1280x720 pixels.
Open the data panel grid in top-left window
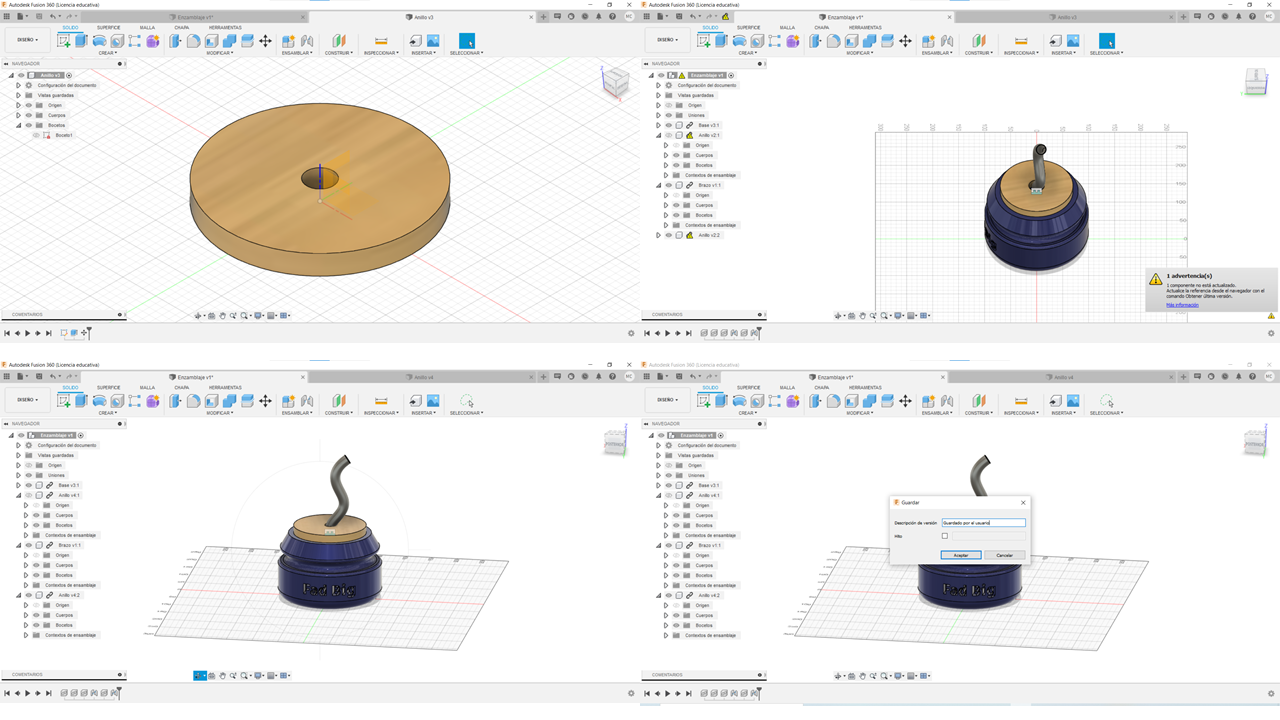(x=7, y=16)
